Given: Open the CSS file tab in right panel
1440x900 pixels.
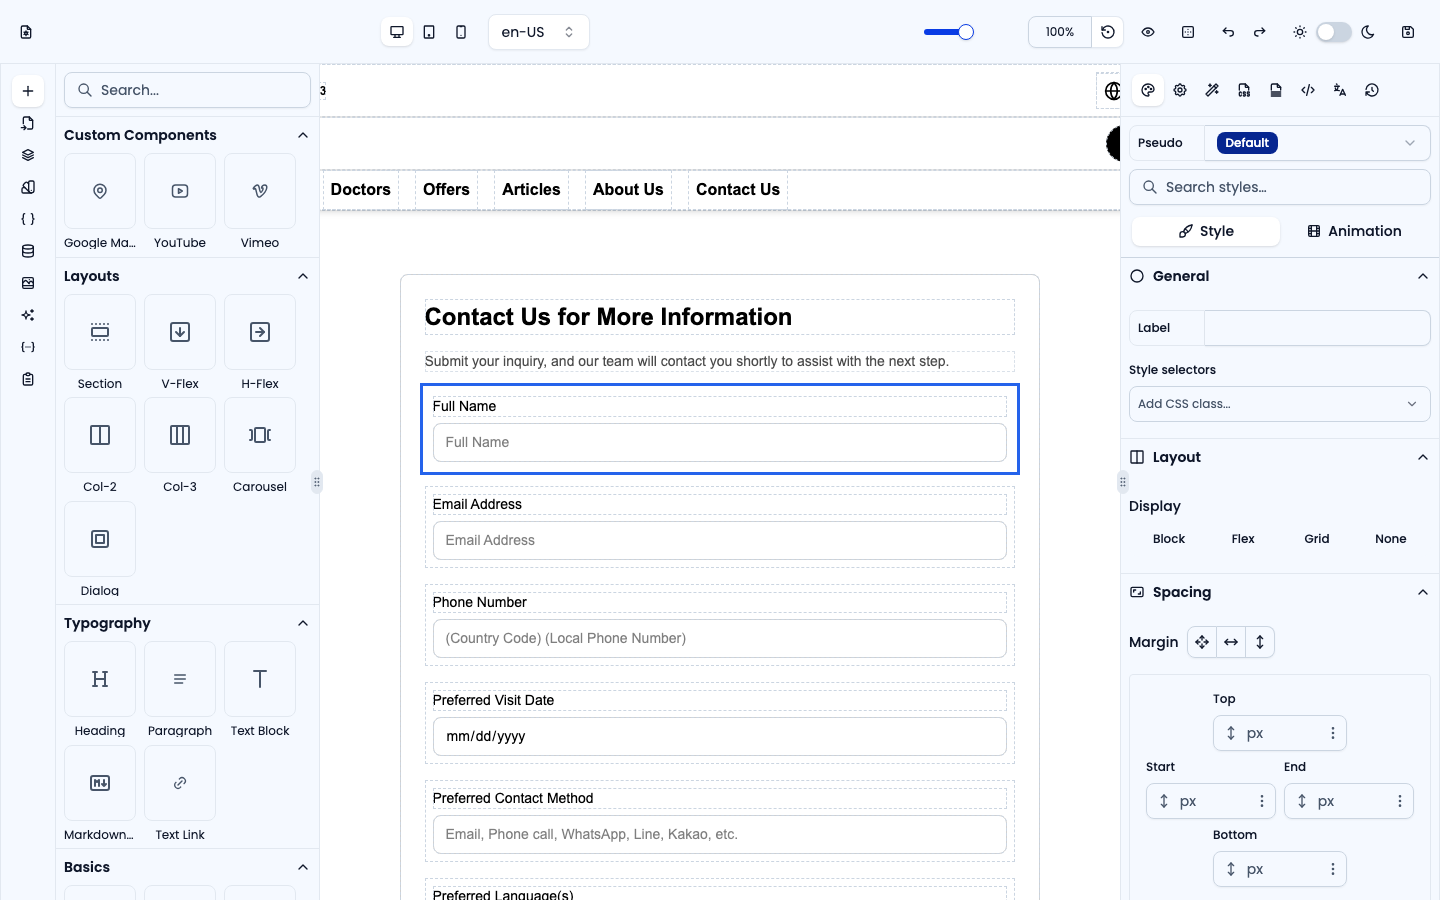Looking at the screenshot, I should point(1244,90).
